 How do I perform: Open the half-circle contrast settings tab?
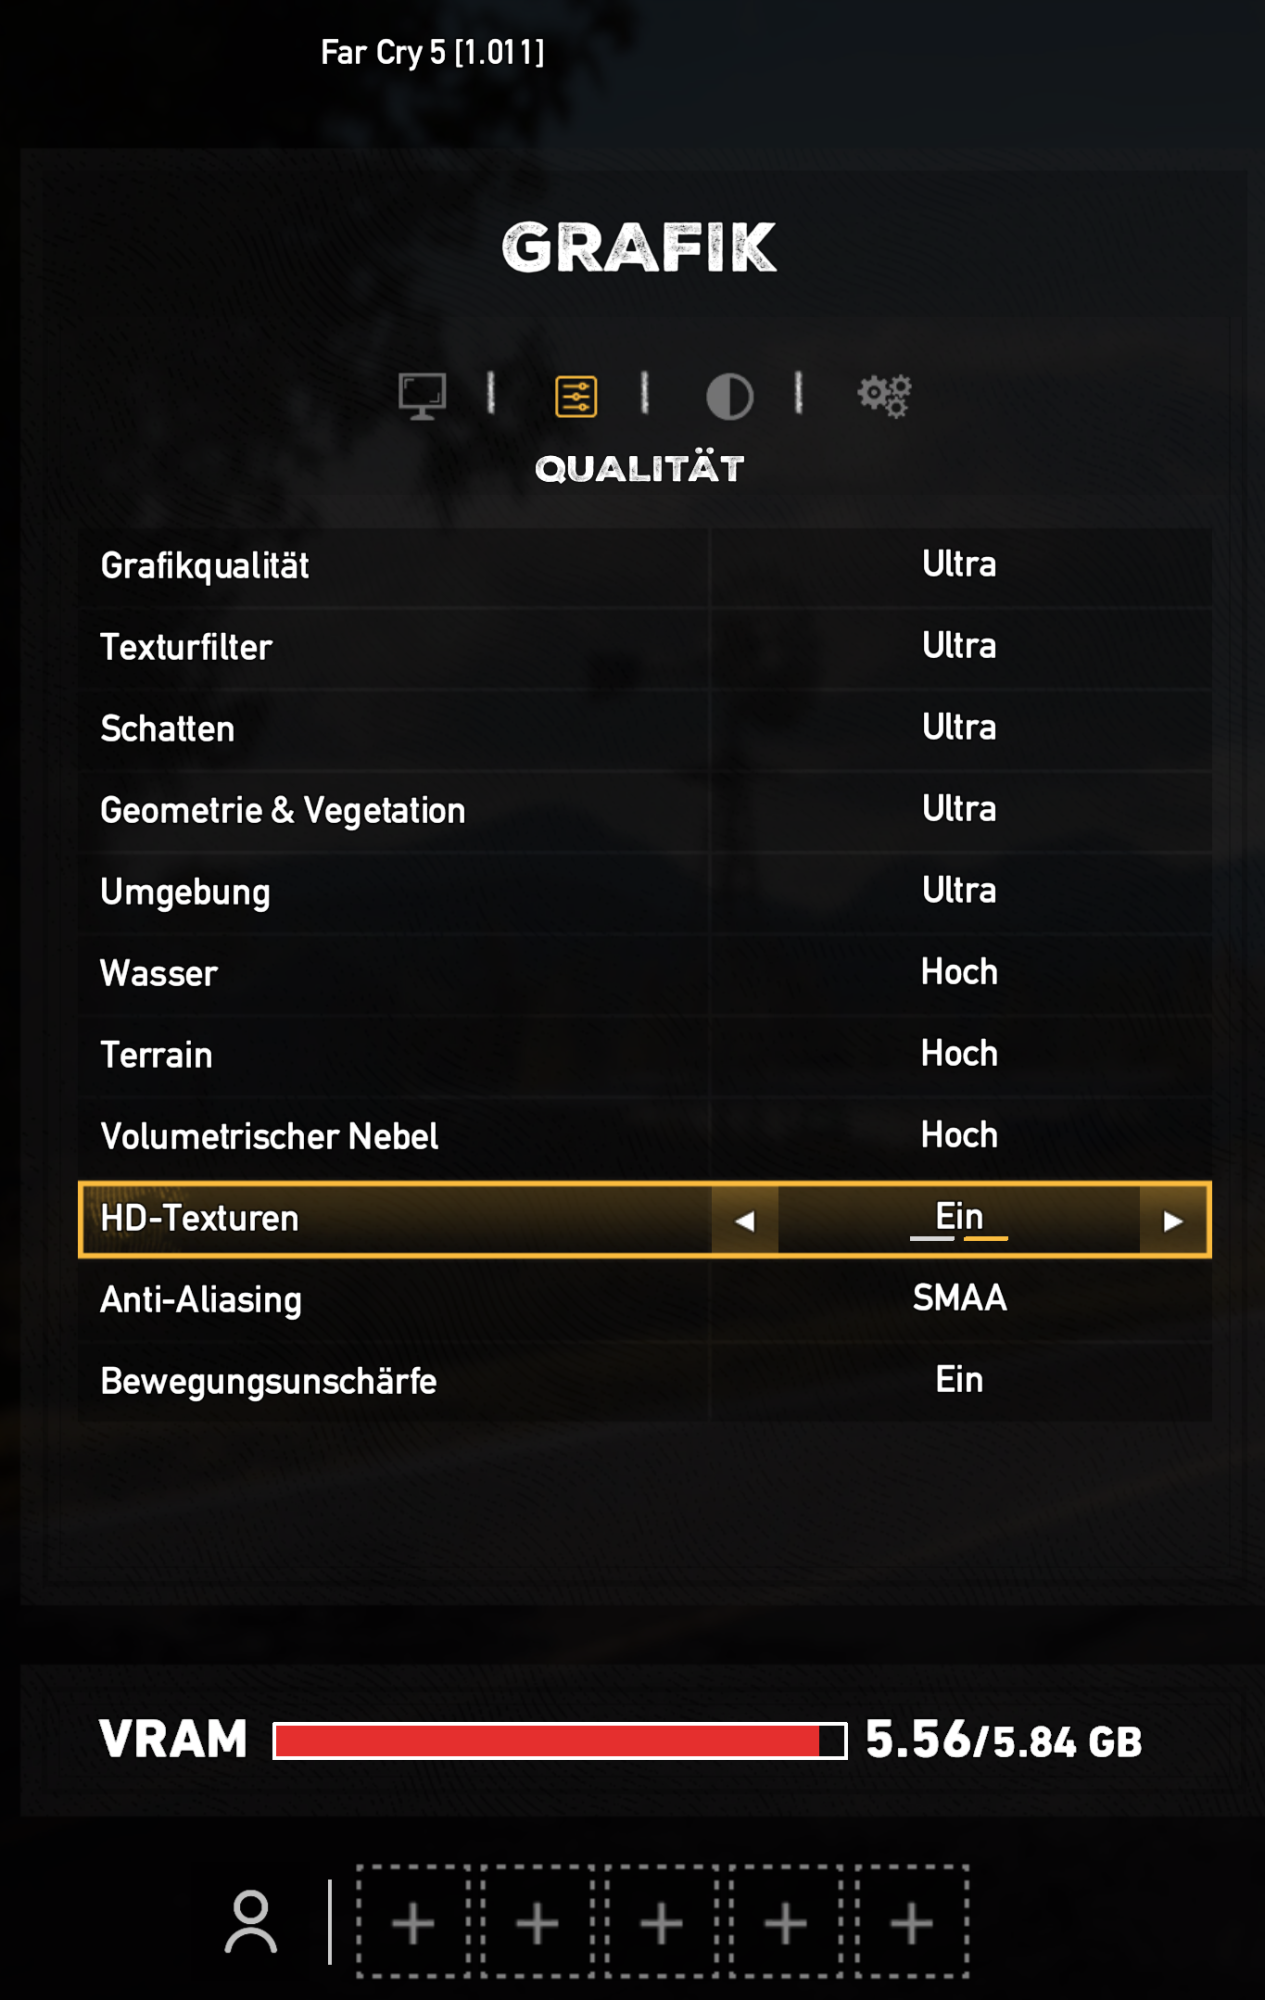coord(729,396)
